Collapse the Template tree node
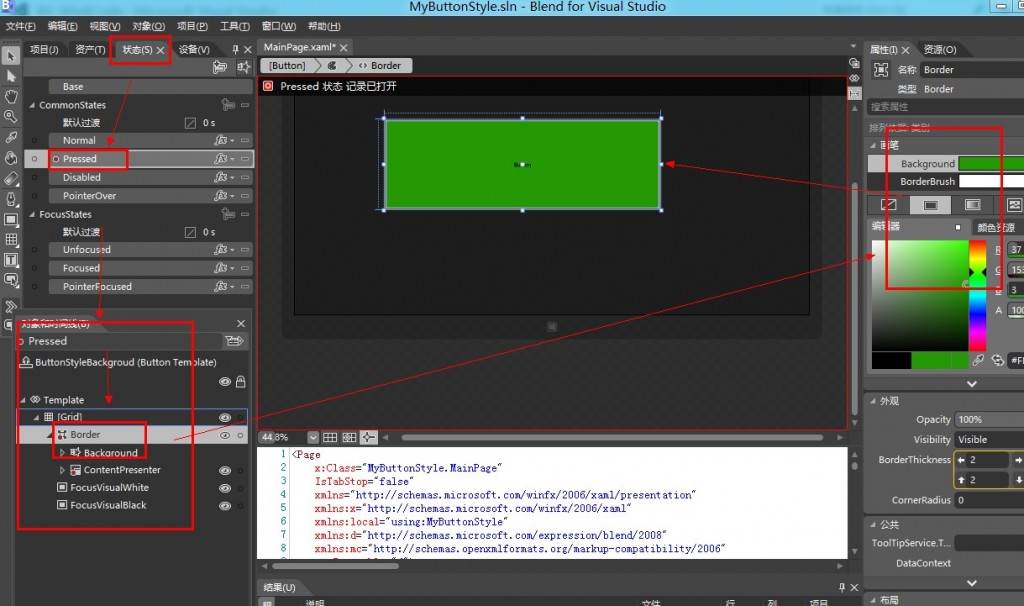Screen dimensions: 1024x606 [x=23, y=400]
